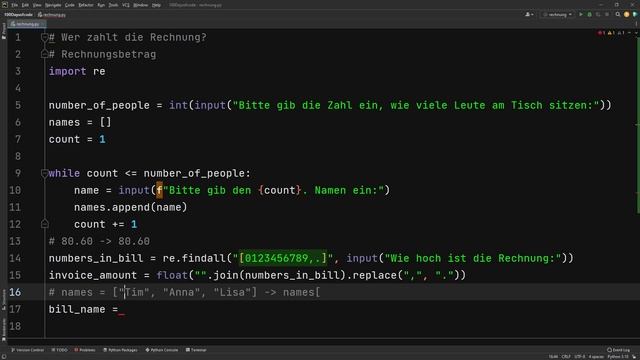Screen dimensions: 640x360
Task: Click the 100DaysofCode project breadcrumb
Action: point(18,15)
